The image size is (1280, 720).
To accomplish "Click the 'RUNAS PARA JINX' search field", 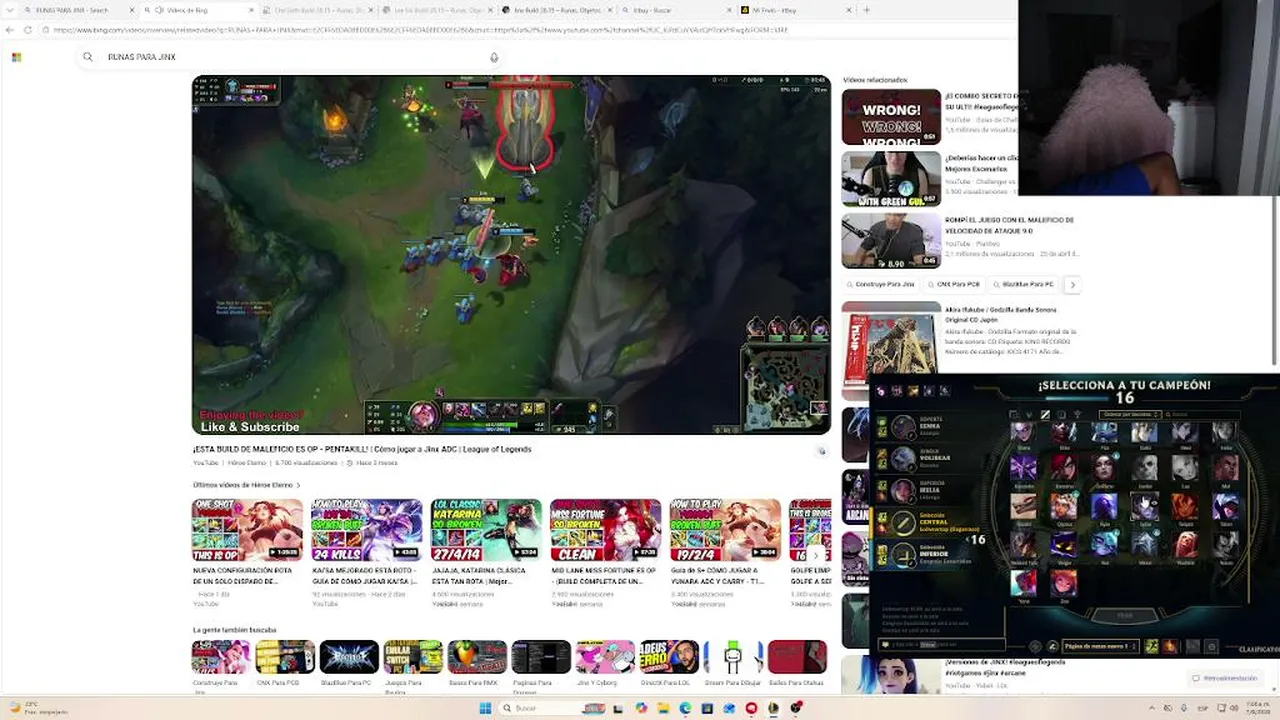I will tap(290, 57).
